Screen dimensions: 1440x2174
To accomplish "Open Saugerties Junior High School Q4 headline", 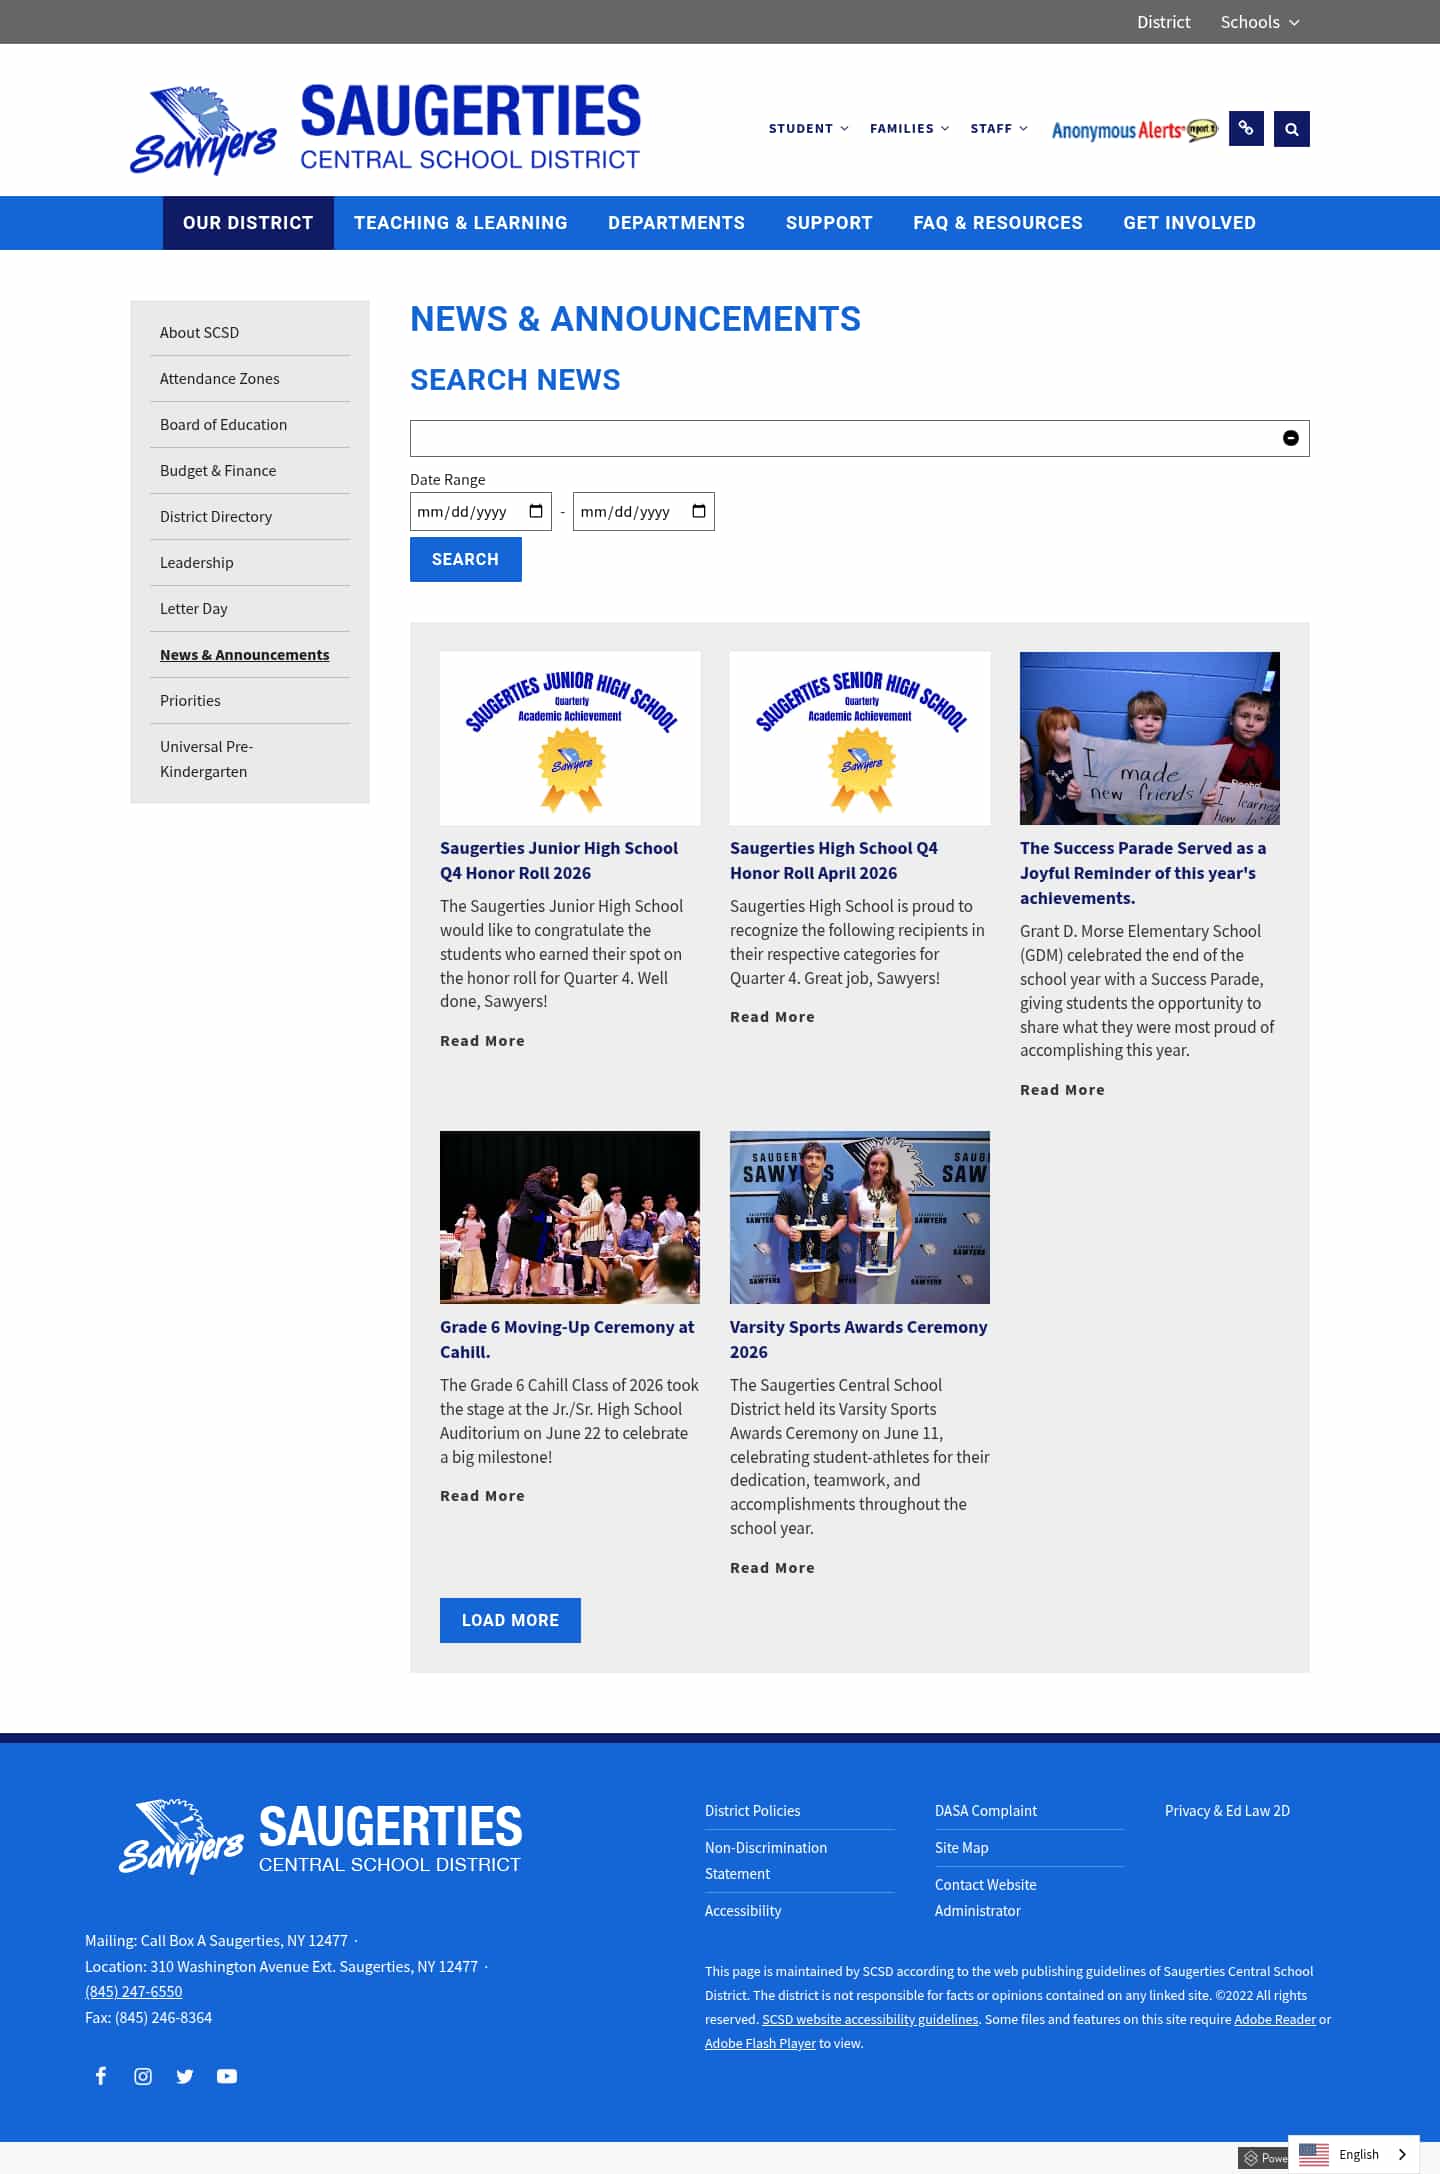I will click(x=559, y=860).
